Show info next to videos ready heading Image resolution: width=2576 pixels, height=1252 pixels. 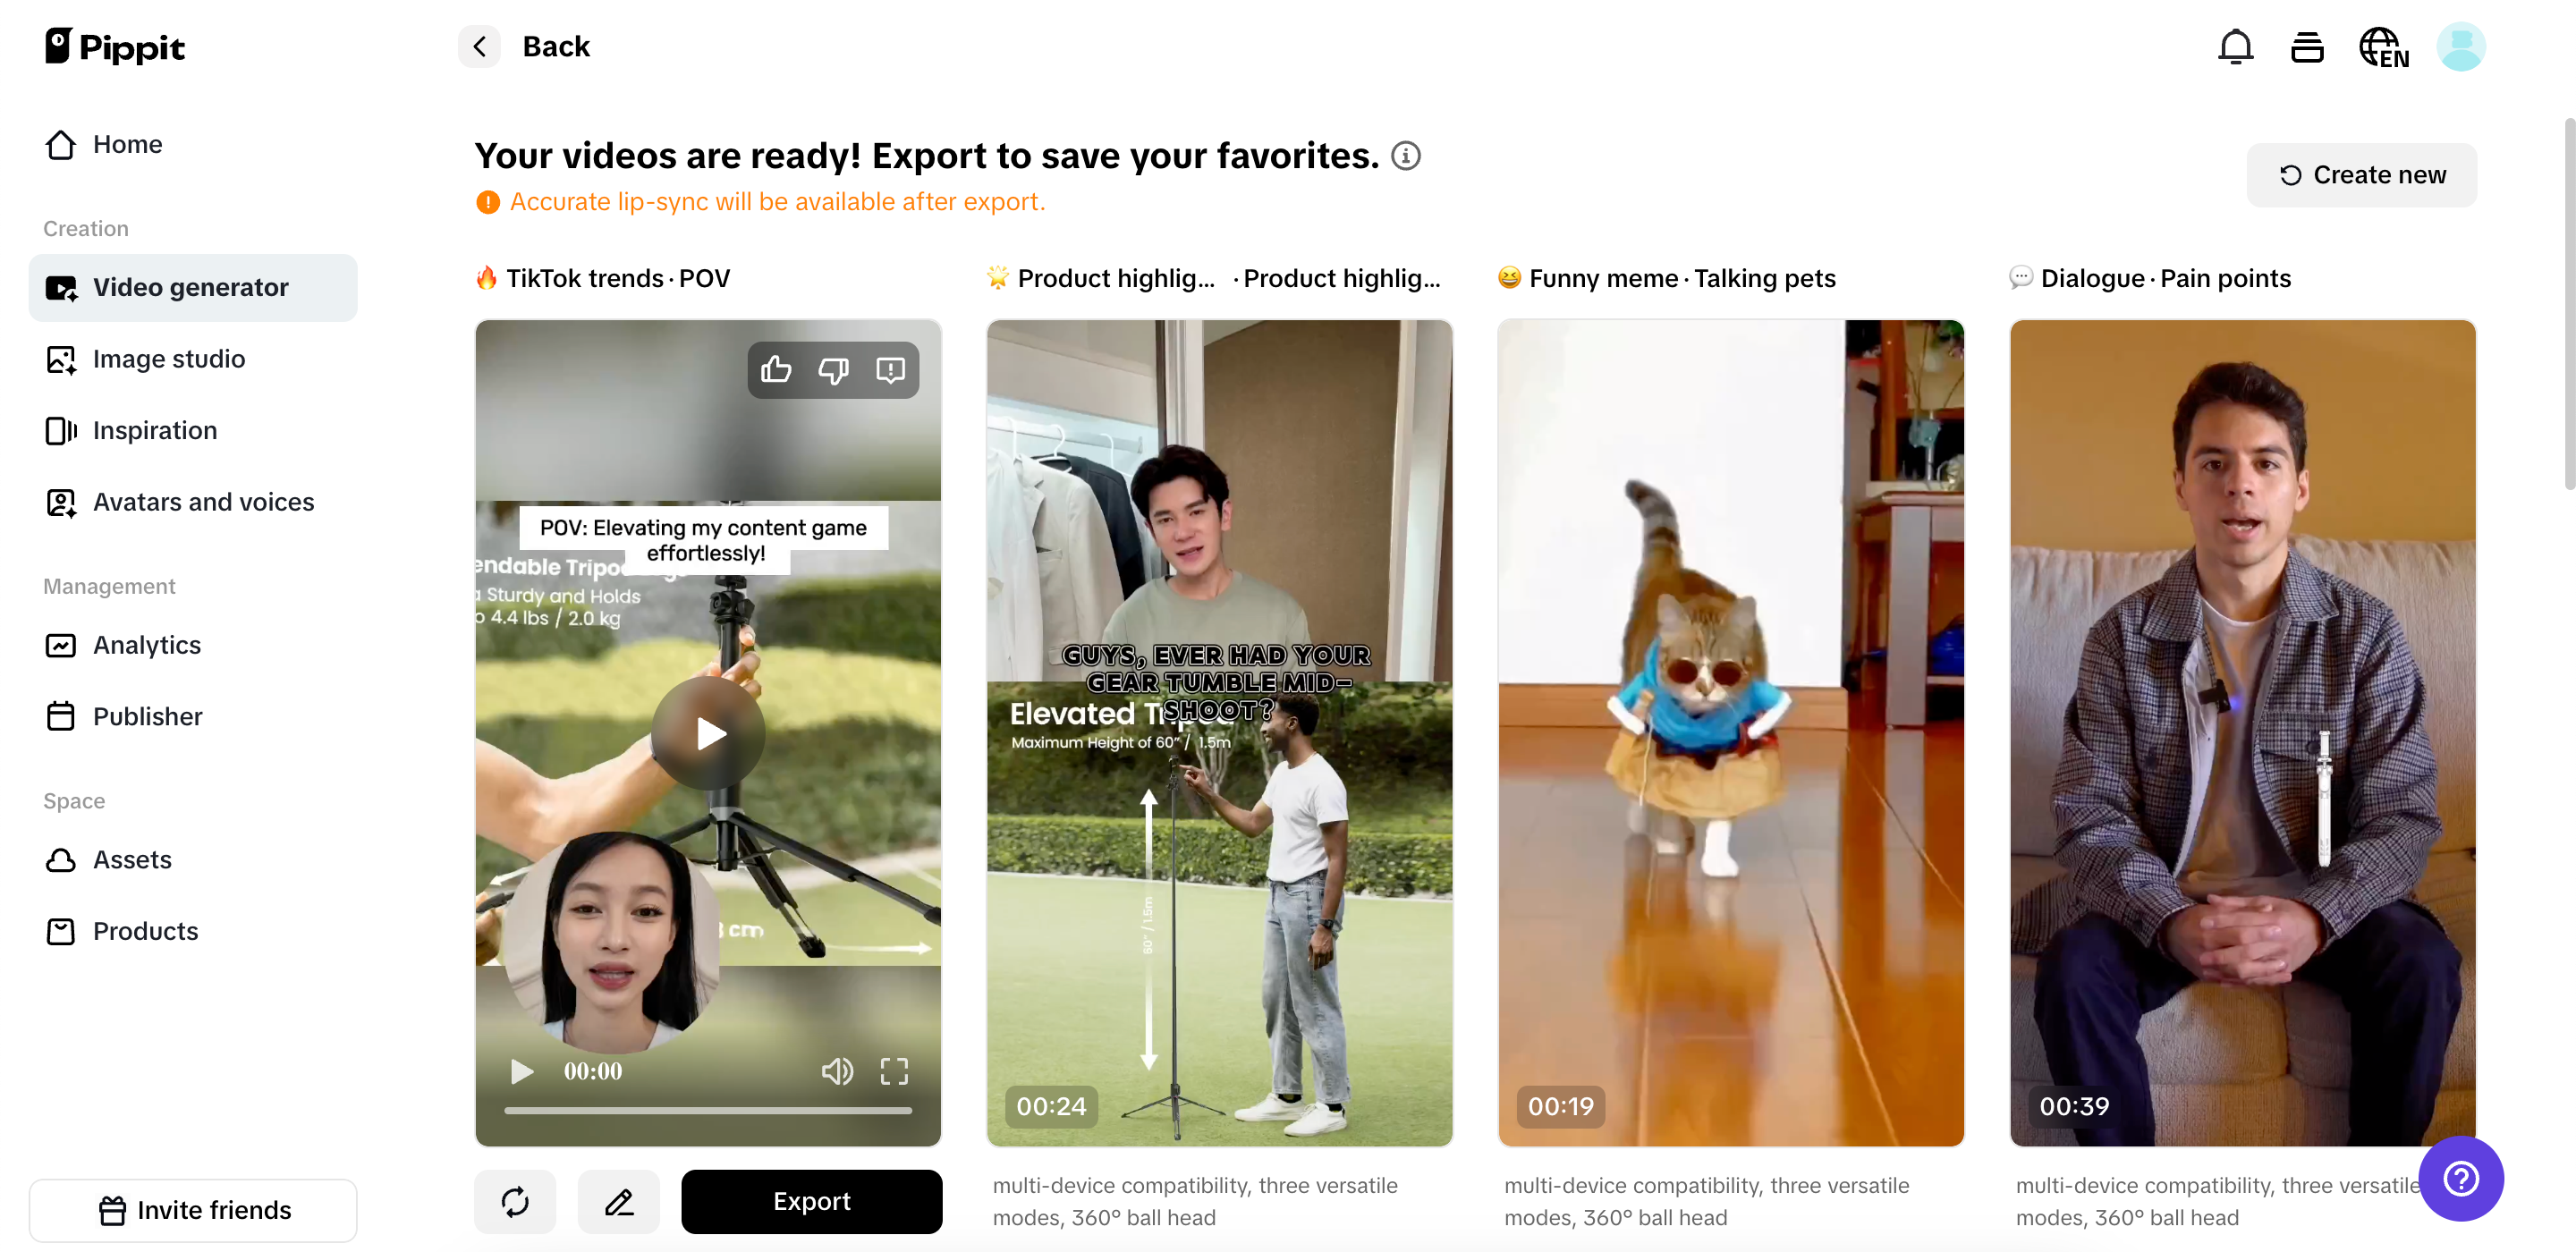coord(1406,156)
